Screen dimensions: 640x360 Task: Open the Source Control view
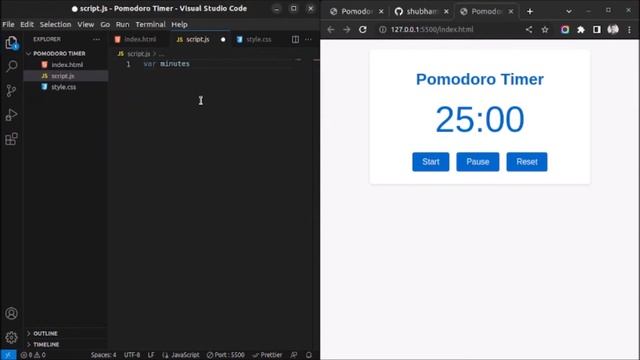point(11,91)
